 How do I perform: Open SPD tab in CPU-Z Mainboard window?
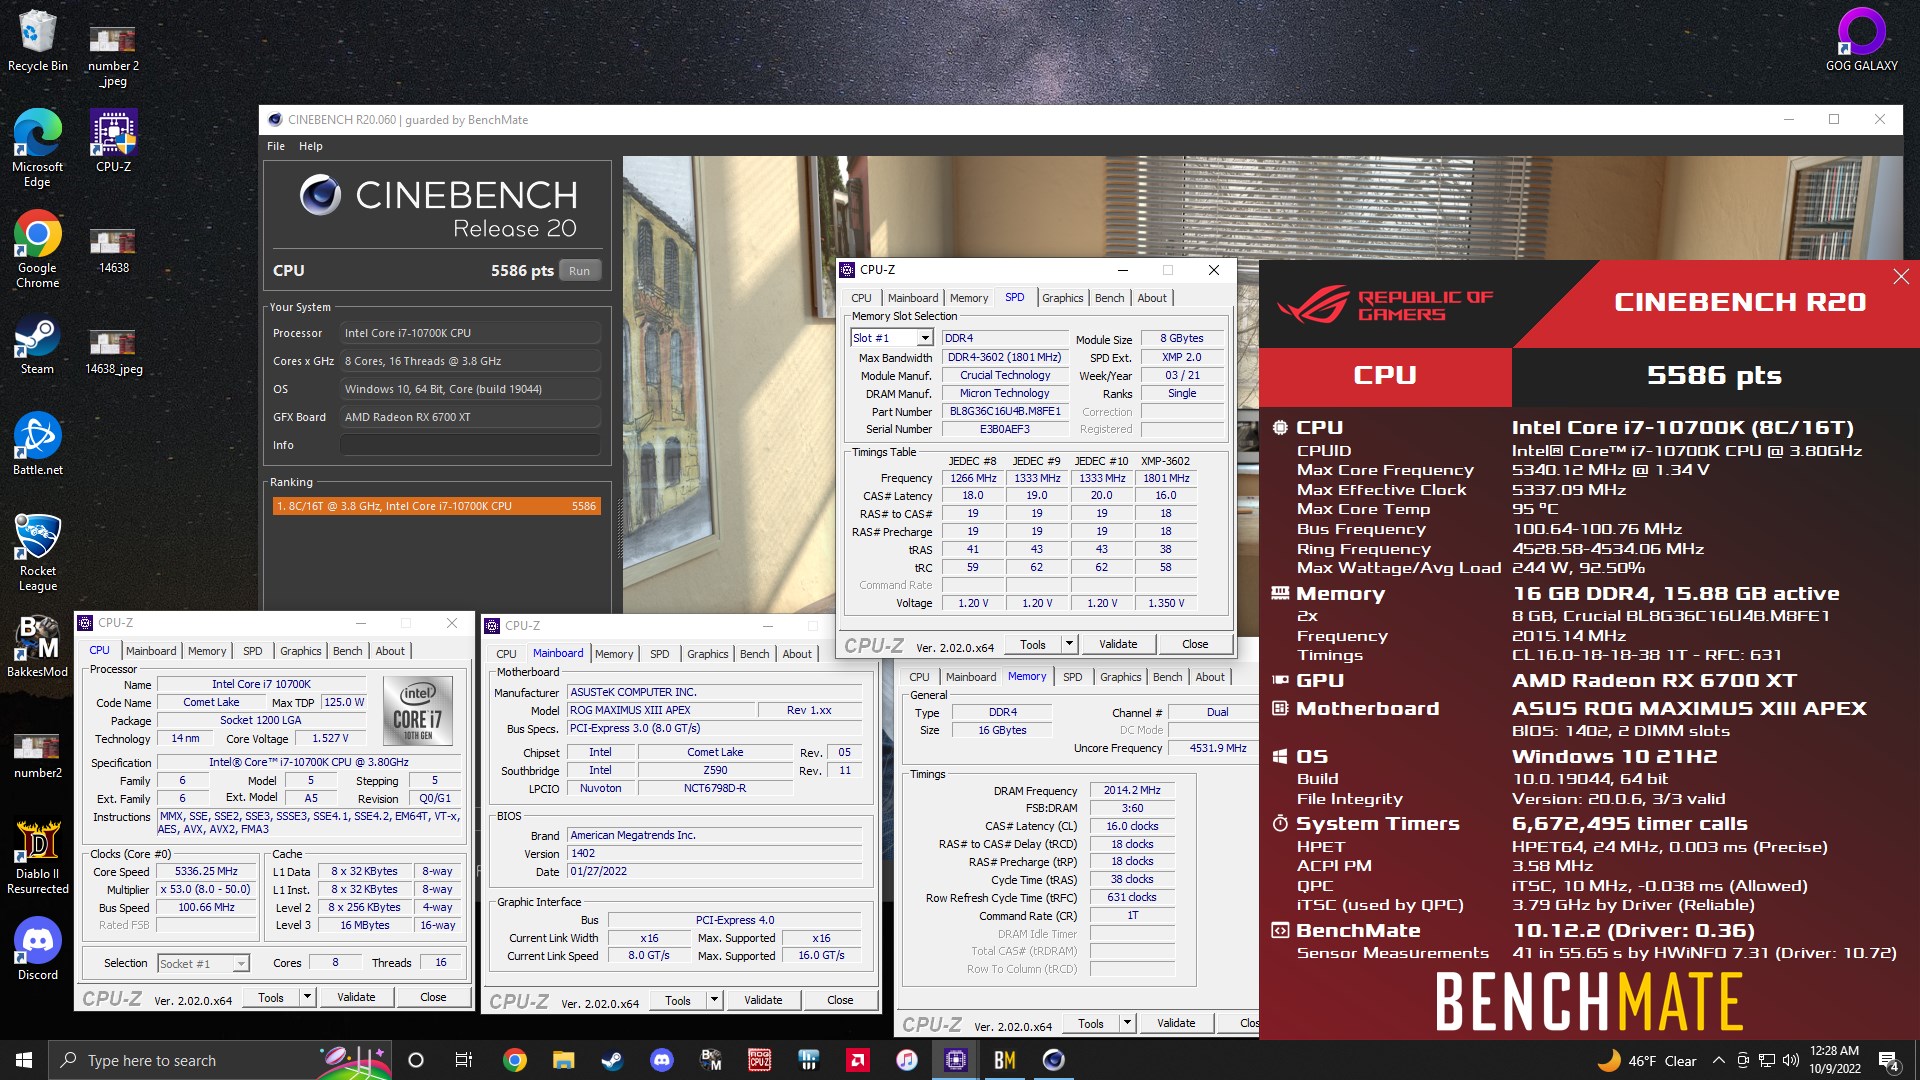pos(659,654)
